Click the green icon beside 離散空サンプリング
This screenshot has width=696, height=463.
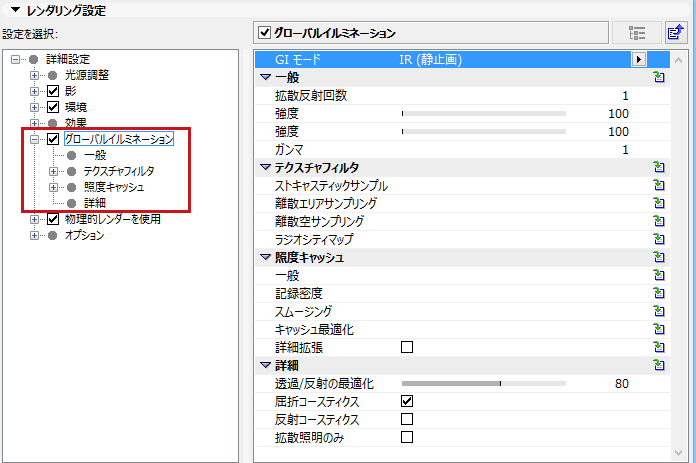pos(659,221)
